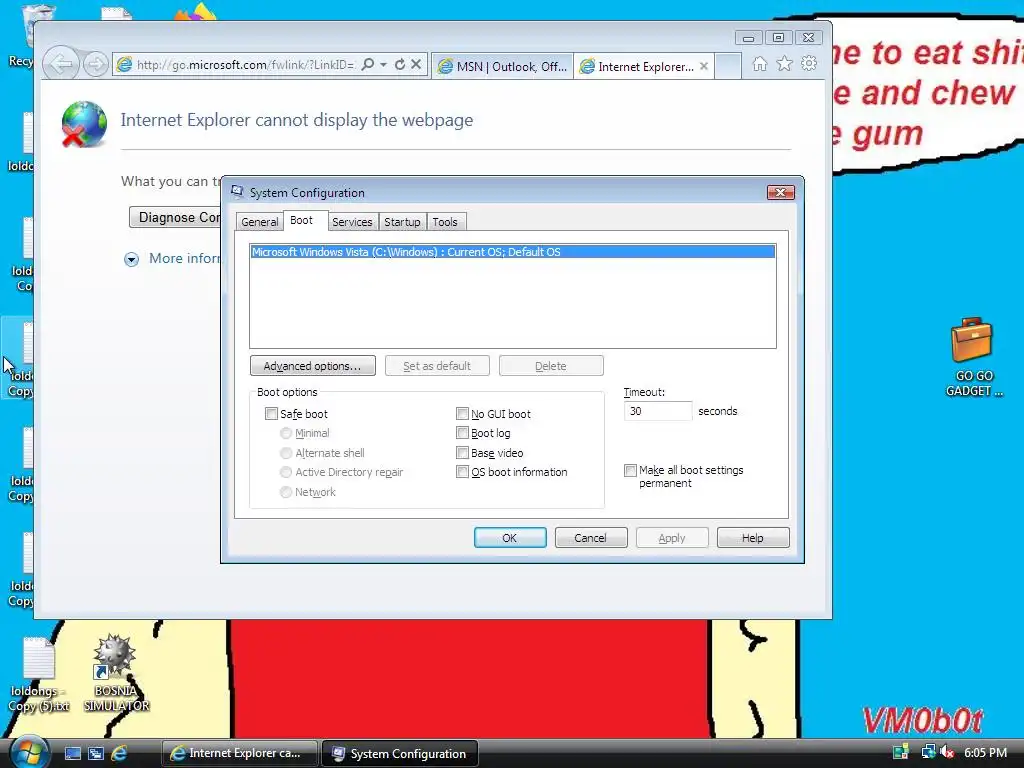1024x768 pixels.
Task: Enable the Safe boot checkbox
Action: 271,413
